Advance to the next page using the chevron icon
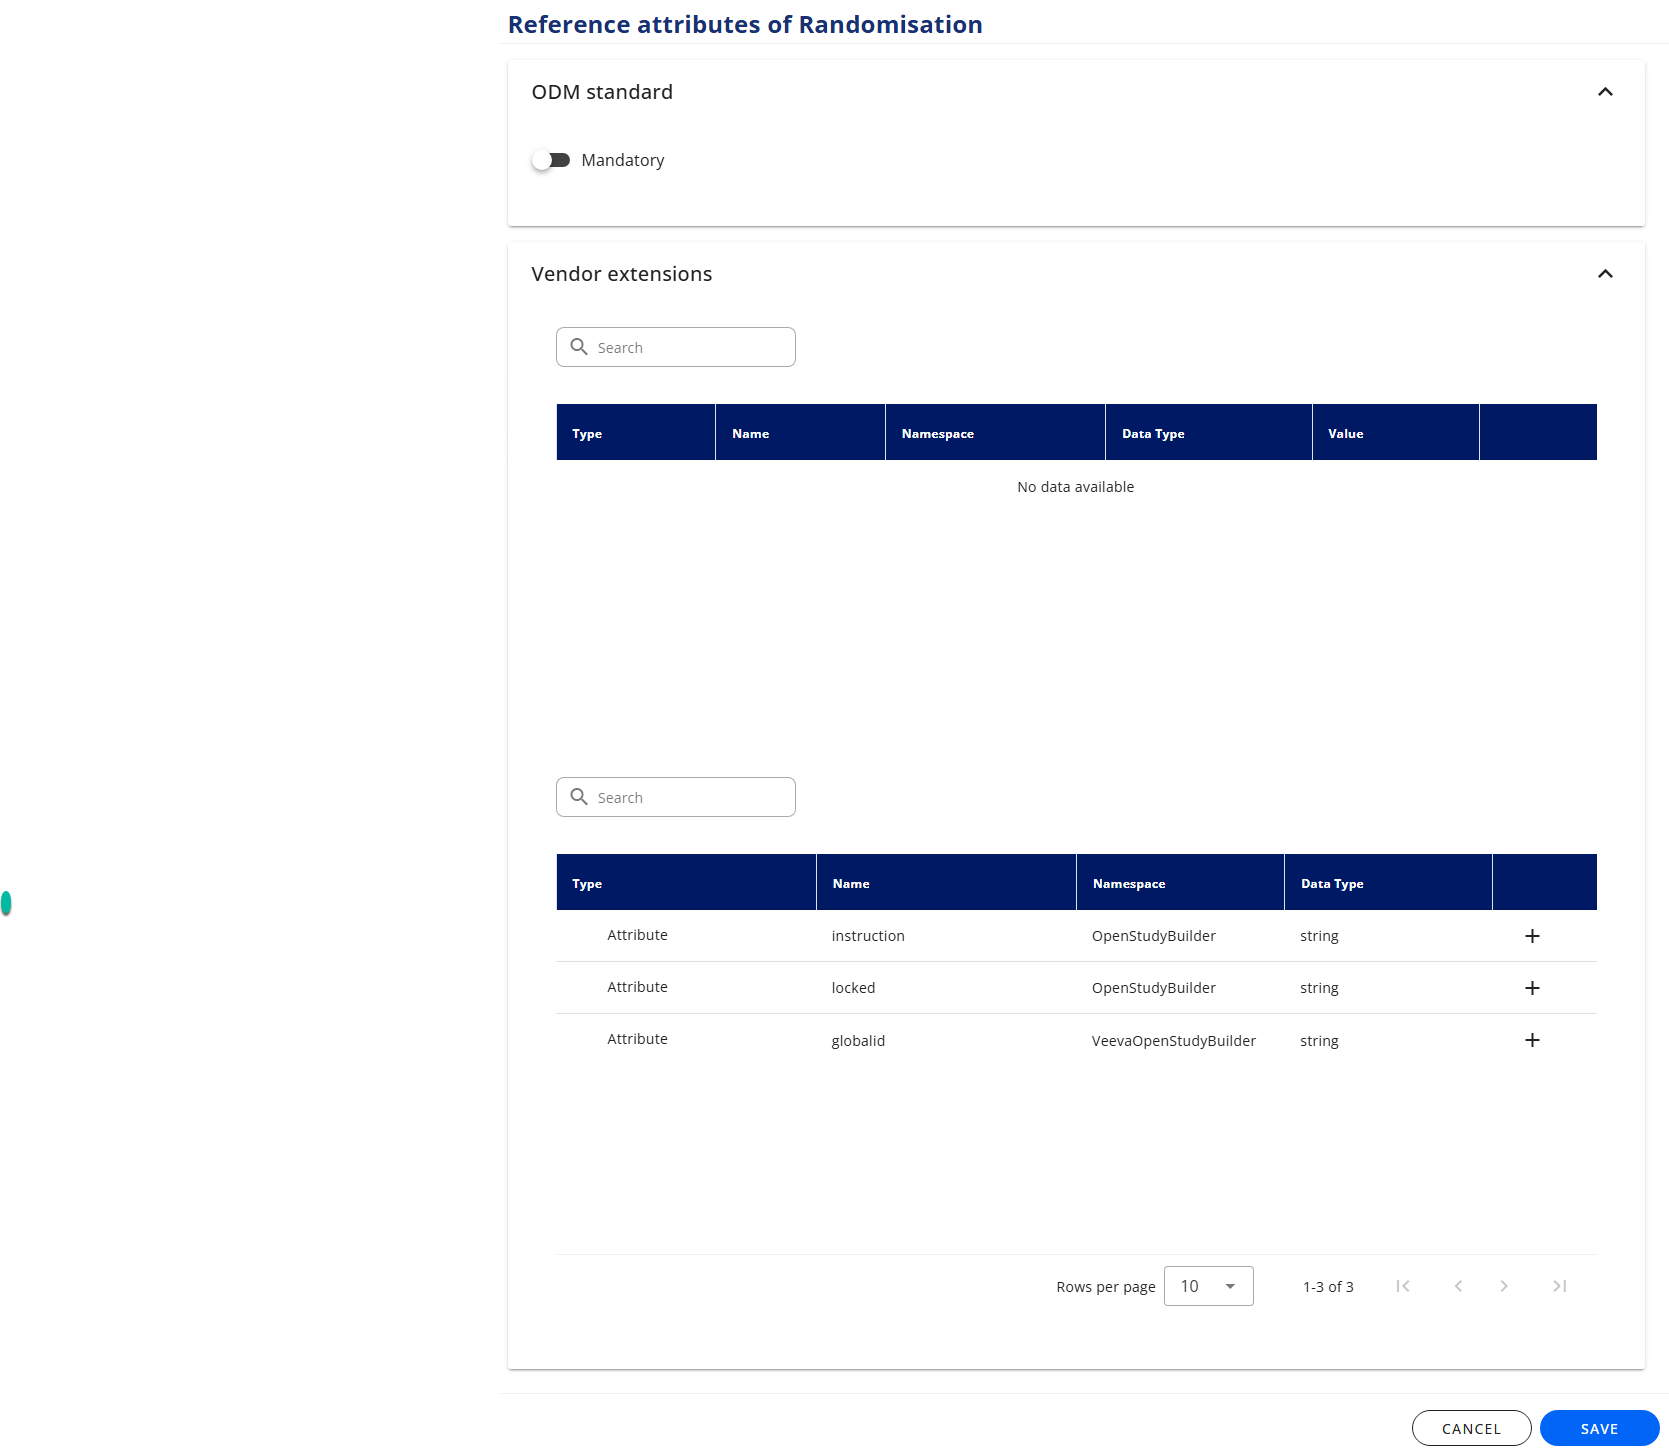This screenshot has width=1669, height=1454. [x=1504, y=1286]
